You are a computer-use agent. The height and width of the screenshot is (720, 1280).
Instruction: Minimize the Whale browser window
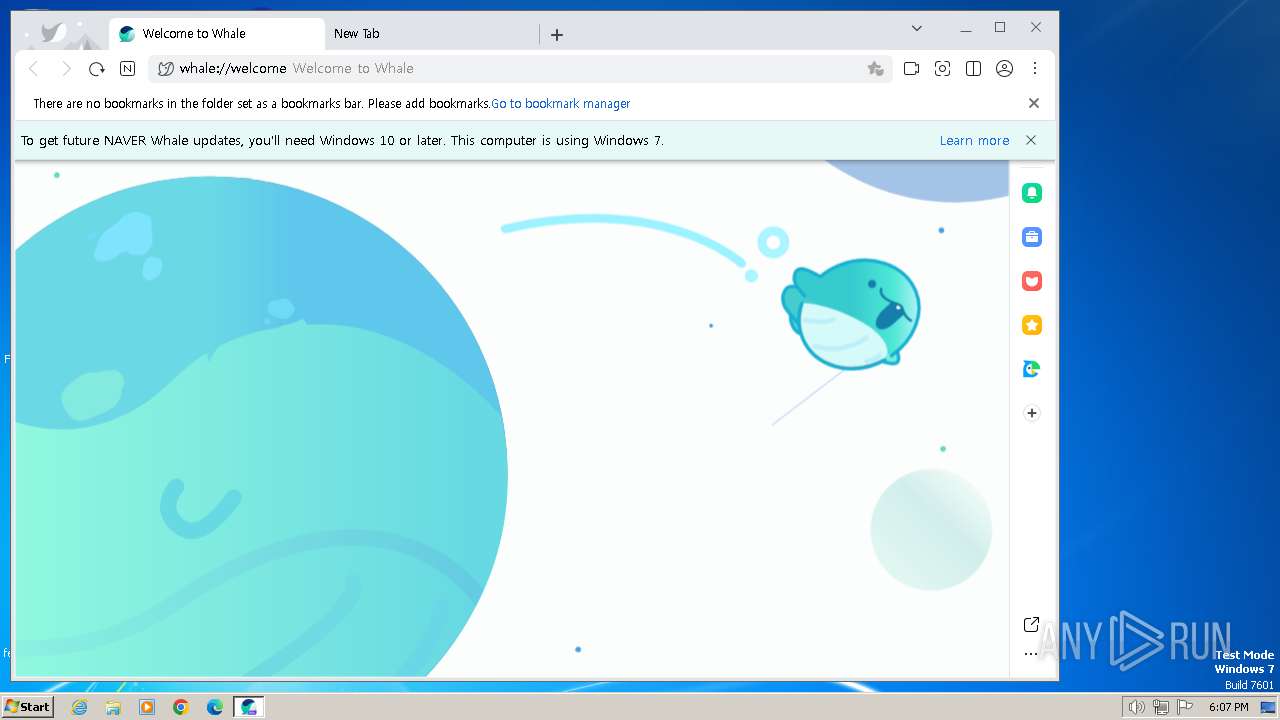point(966,28)
